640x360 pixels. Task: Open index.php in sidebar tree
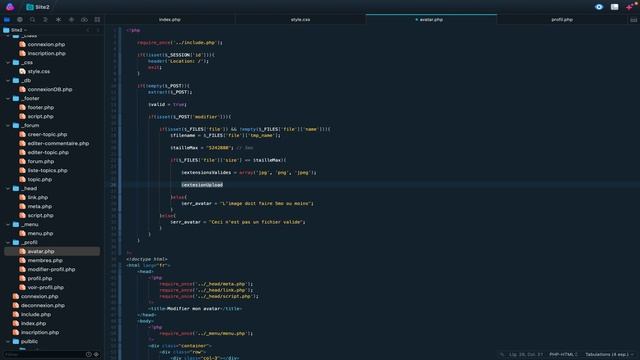[29, 323]
